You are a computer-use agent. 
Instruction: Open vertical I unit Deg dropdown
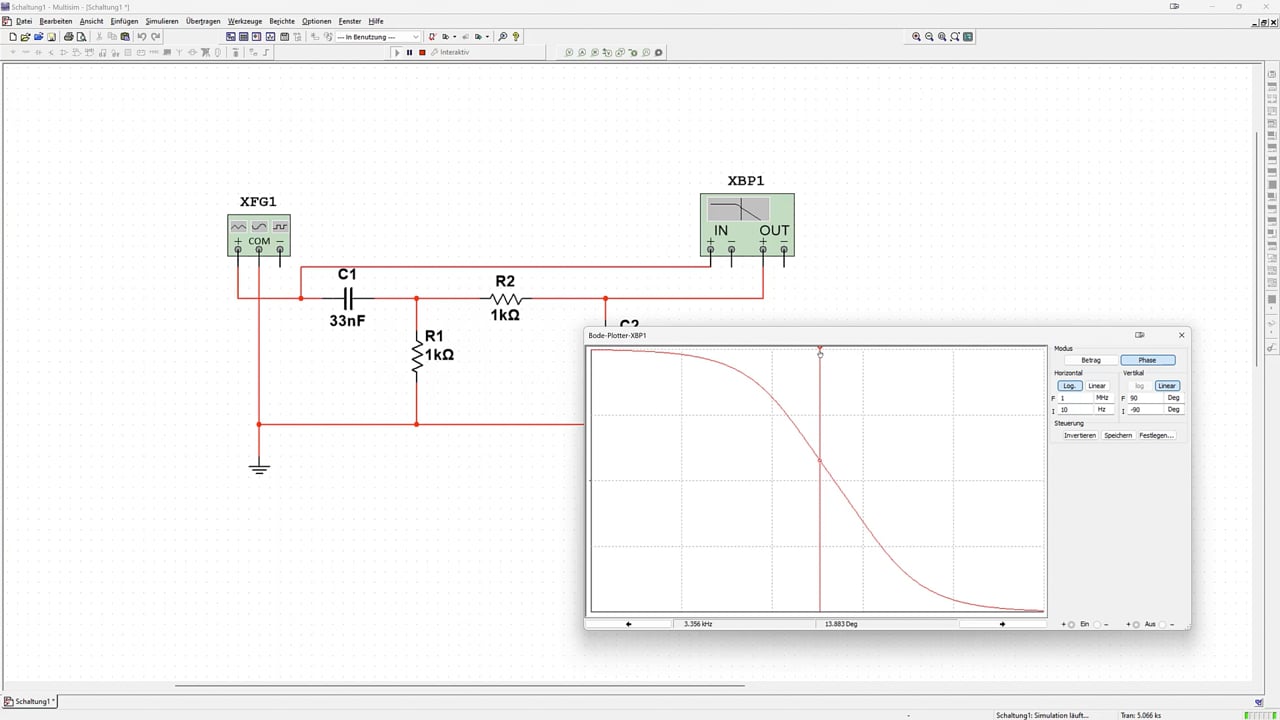tap(1174, 410)
